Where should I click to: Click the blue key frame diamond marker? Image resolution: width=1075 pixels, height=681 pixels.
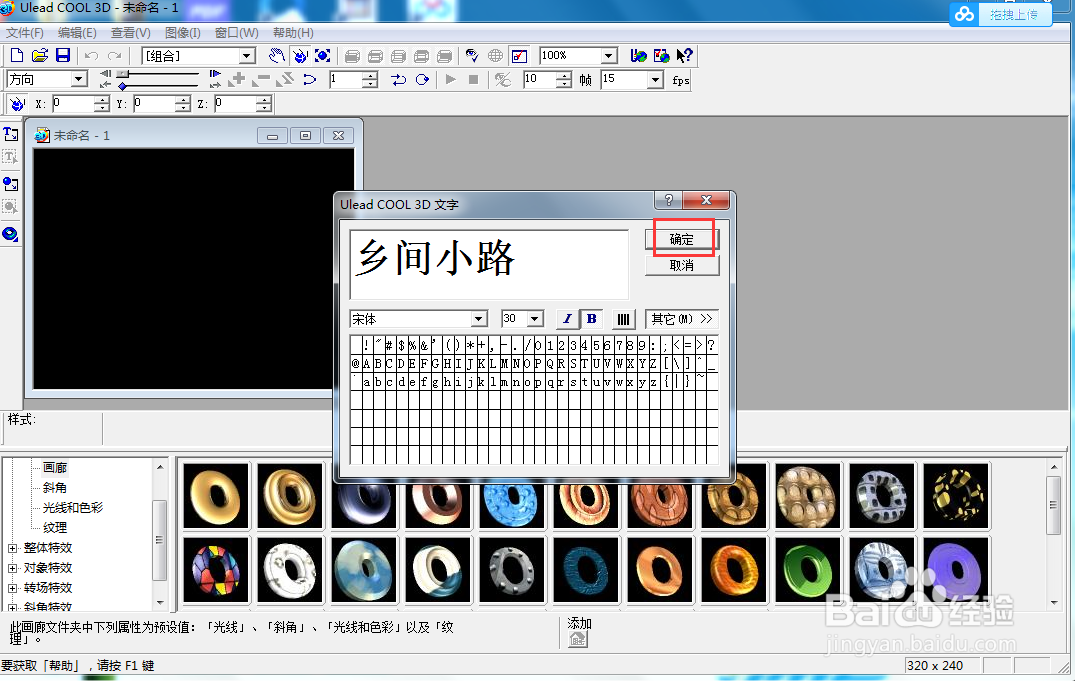(122, 86)
